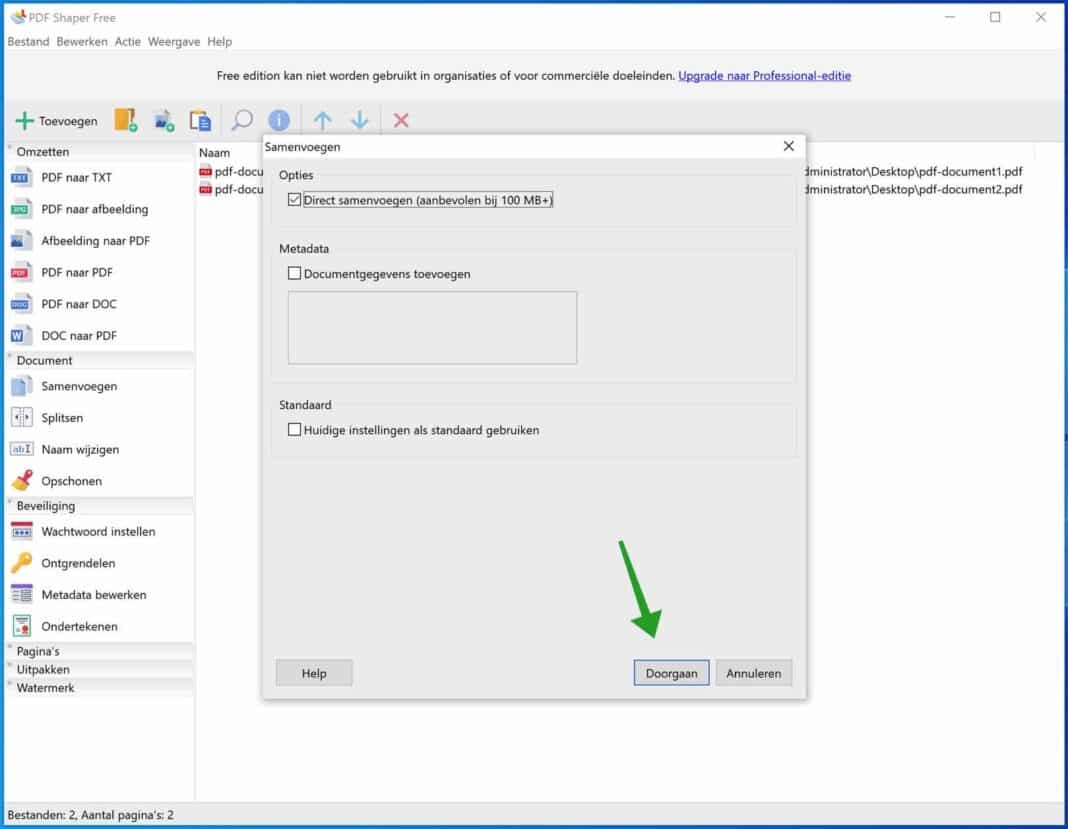
Task: Click the metadata text box
Action: pyautogui.click(x=433, y=328)
